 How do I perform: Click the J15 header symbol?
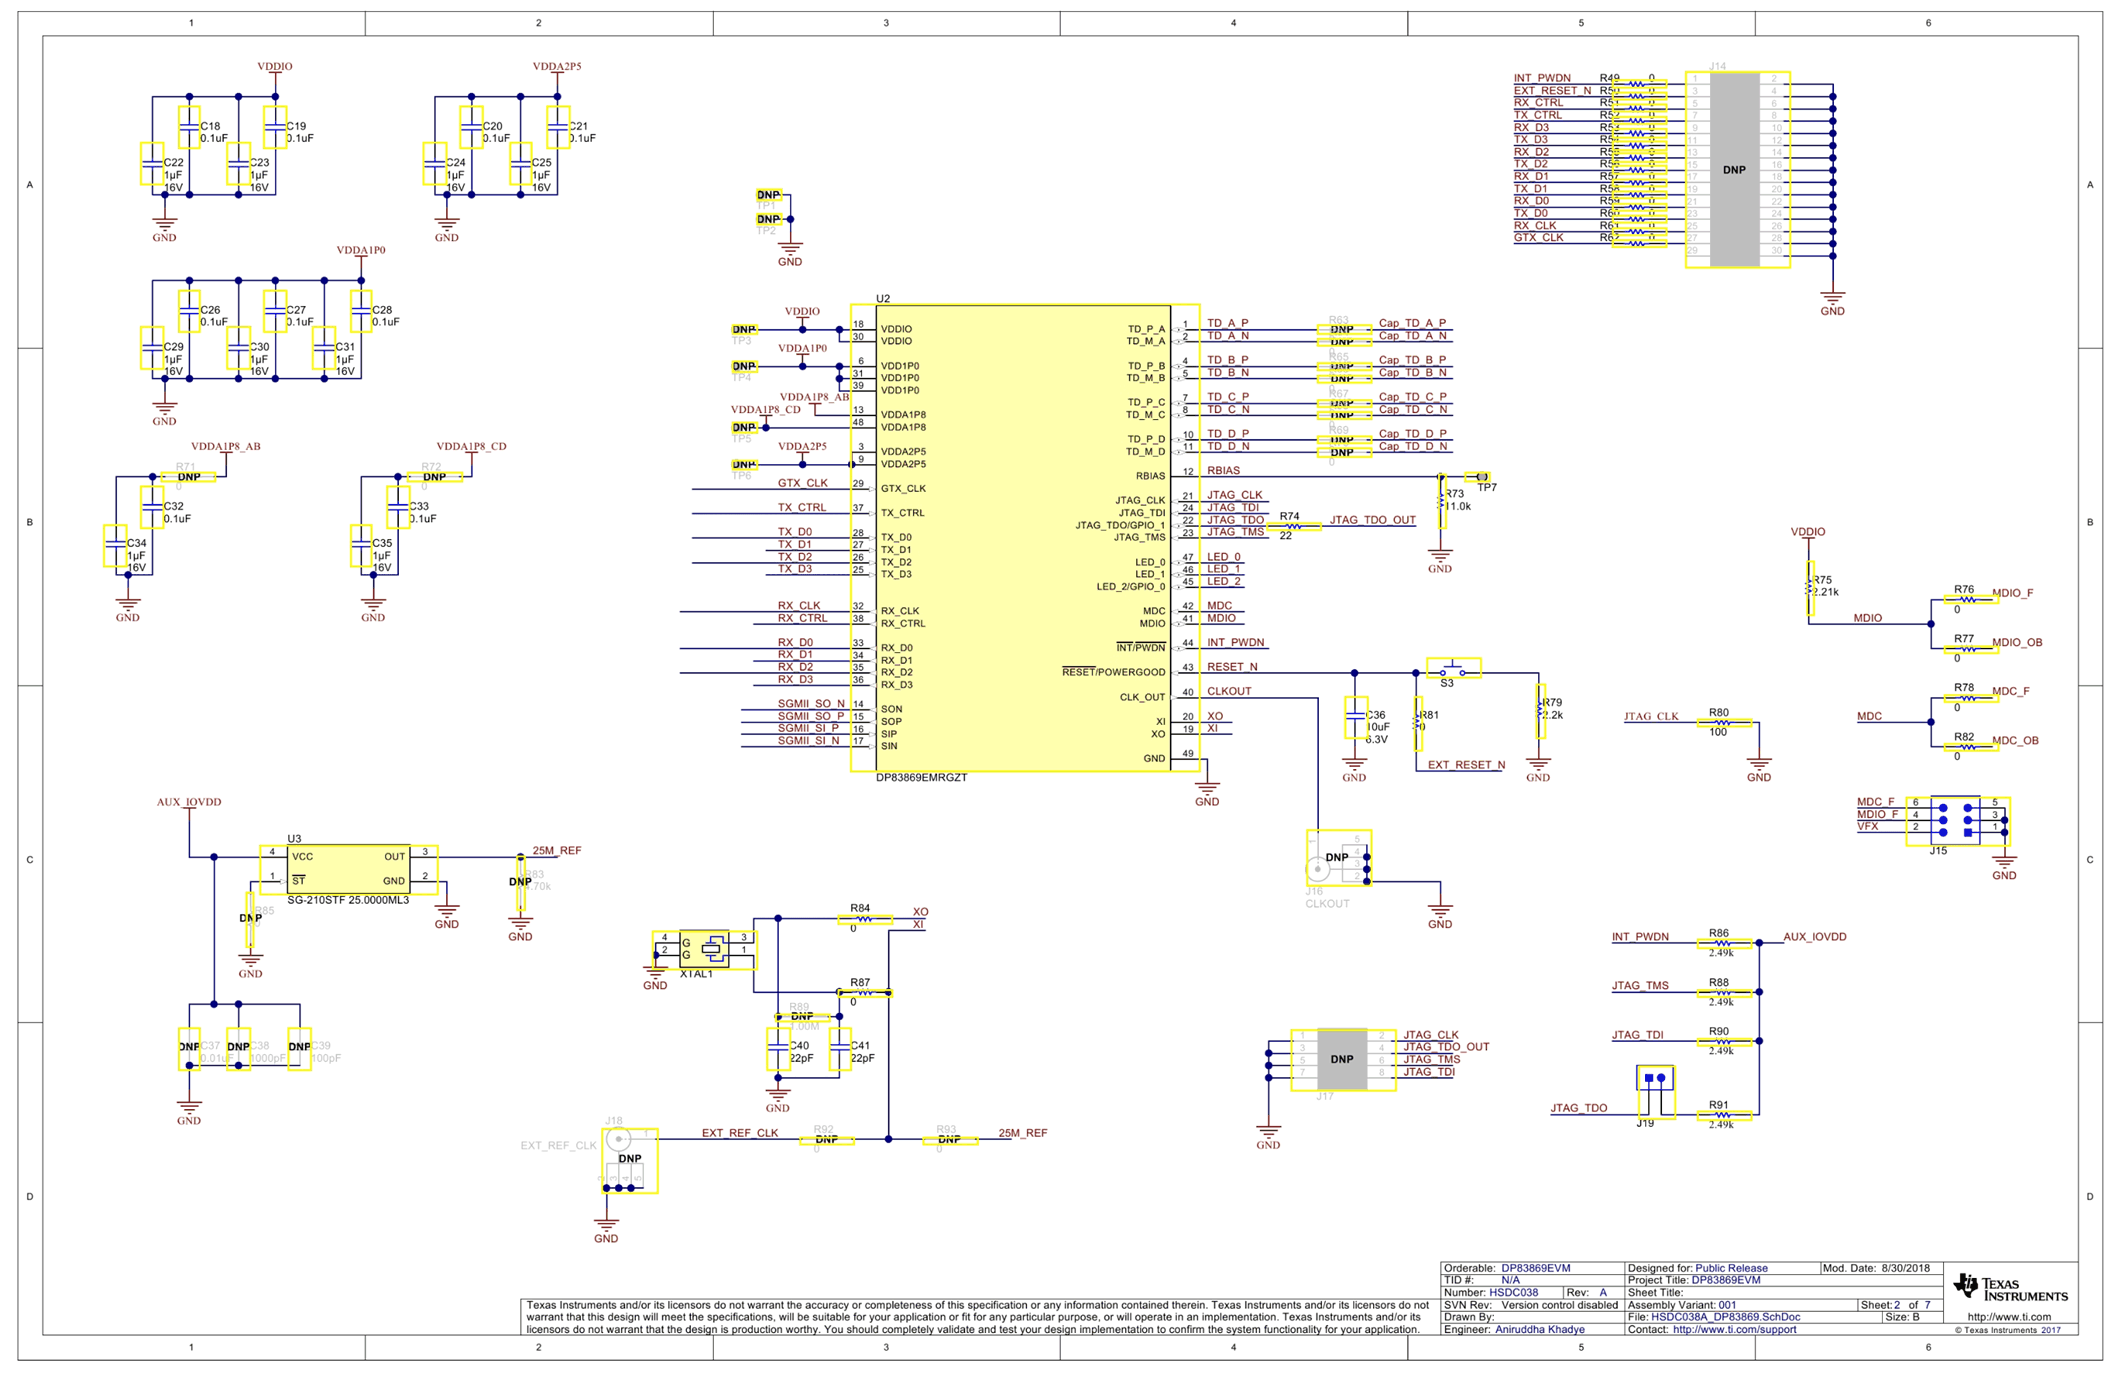[1957, 821]
